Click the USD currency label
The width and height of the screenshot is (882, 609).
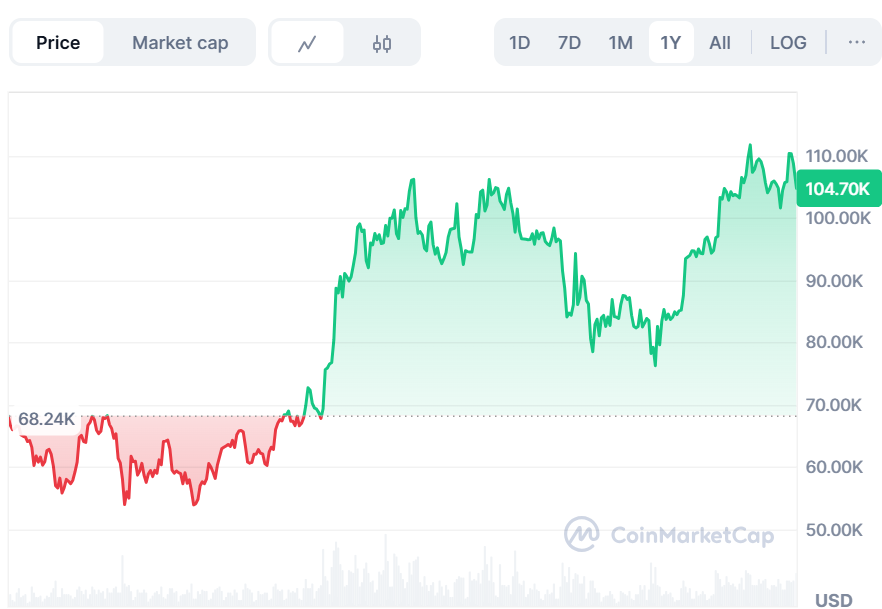click(833, 600)
